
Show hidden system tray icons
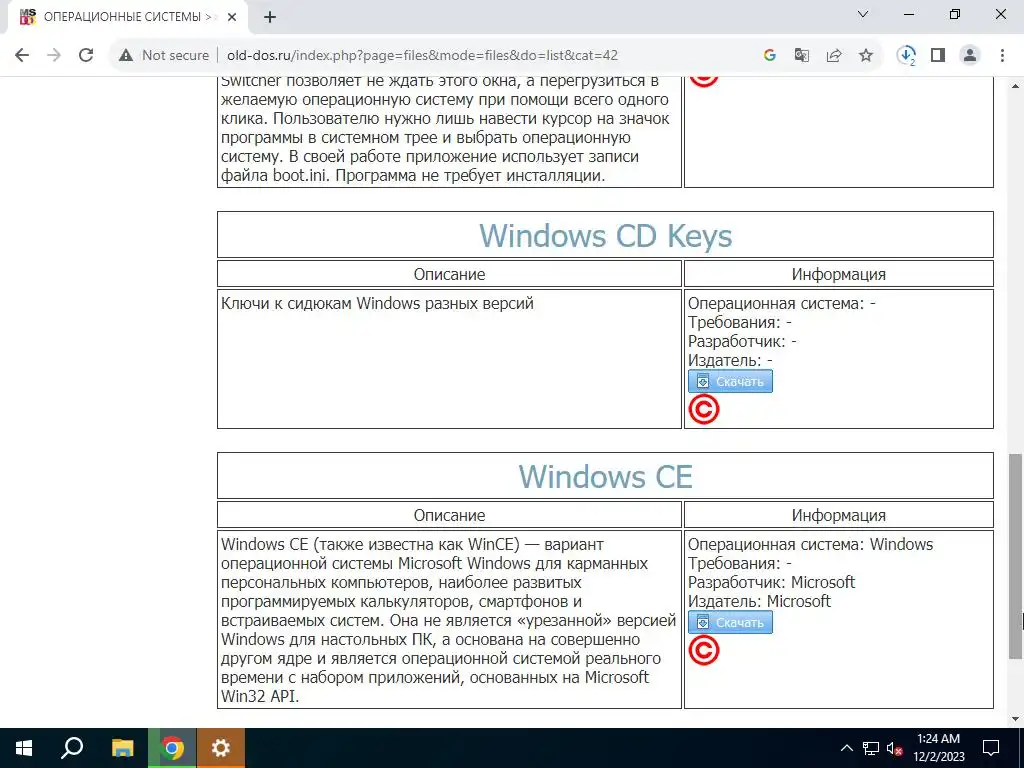point(846,748)
